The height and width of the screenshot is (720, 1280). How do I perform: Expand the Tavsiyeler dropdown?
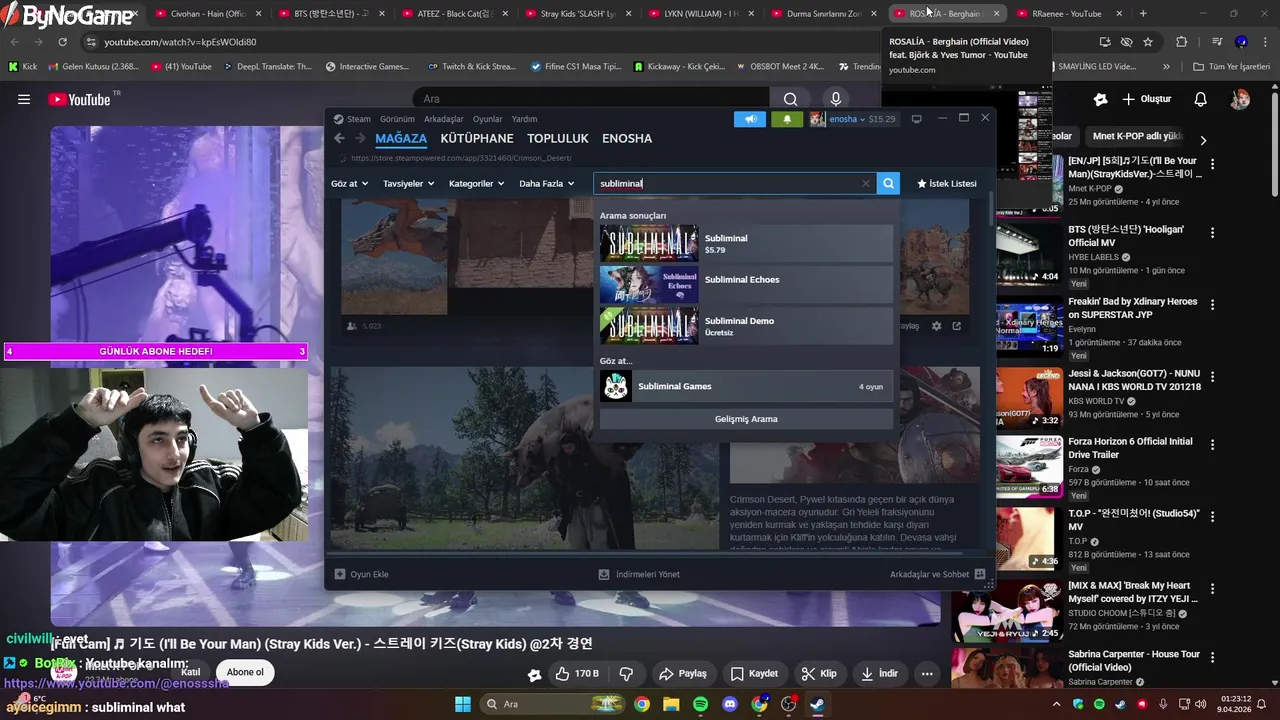point(408,184)
